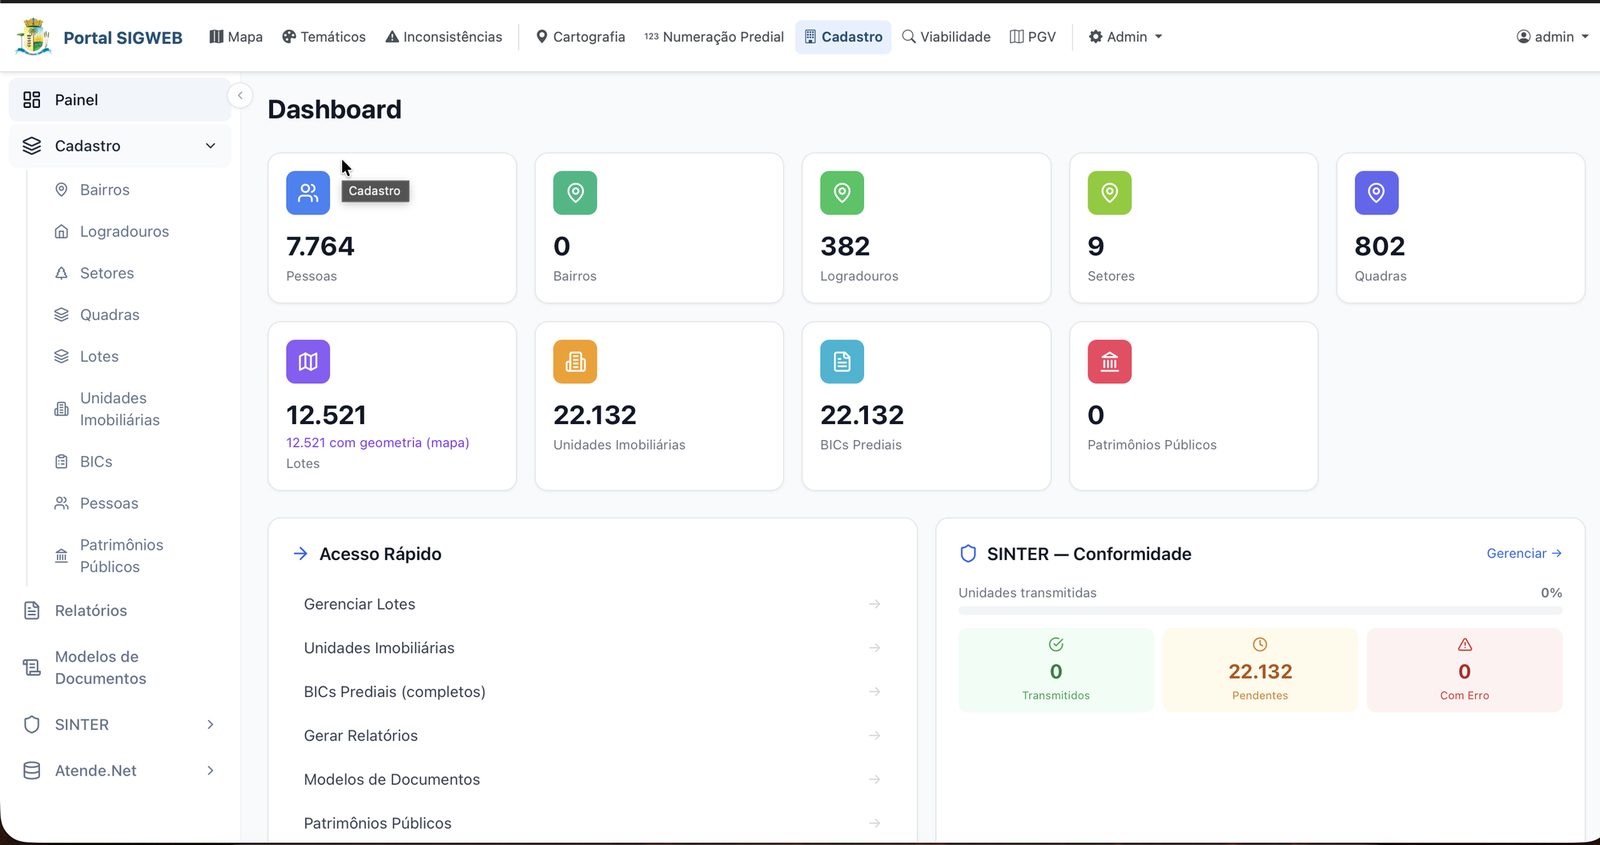Collapse the Cadastro sidebar section chevron

(211, 146)
